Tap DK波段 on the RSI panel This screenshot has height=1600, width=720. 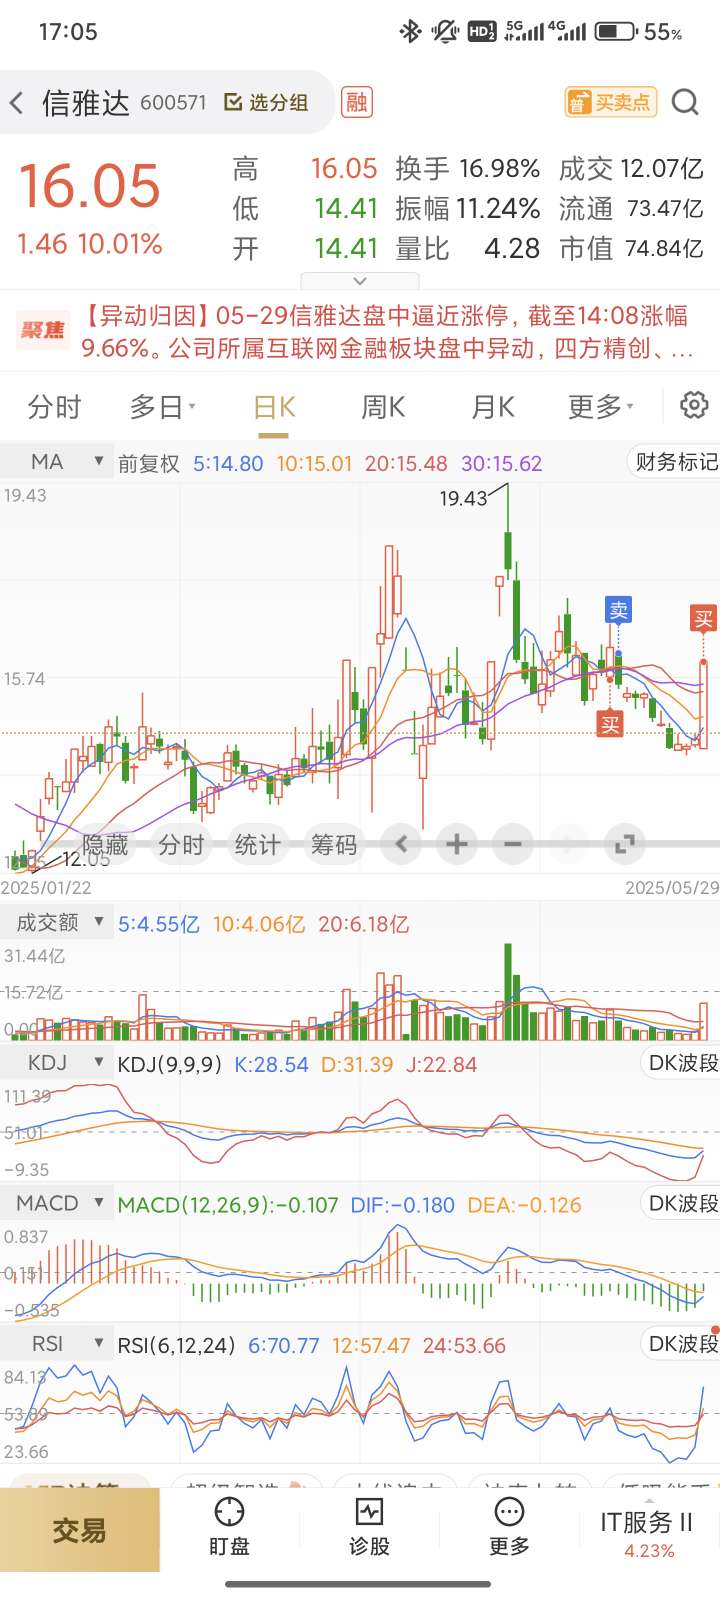coord(682,1344)
